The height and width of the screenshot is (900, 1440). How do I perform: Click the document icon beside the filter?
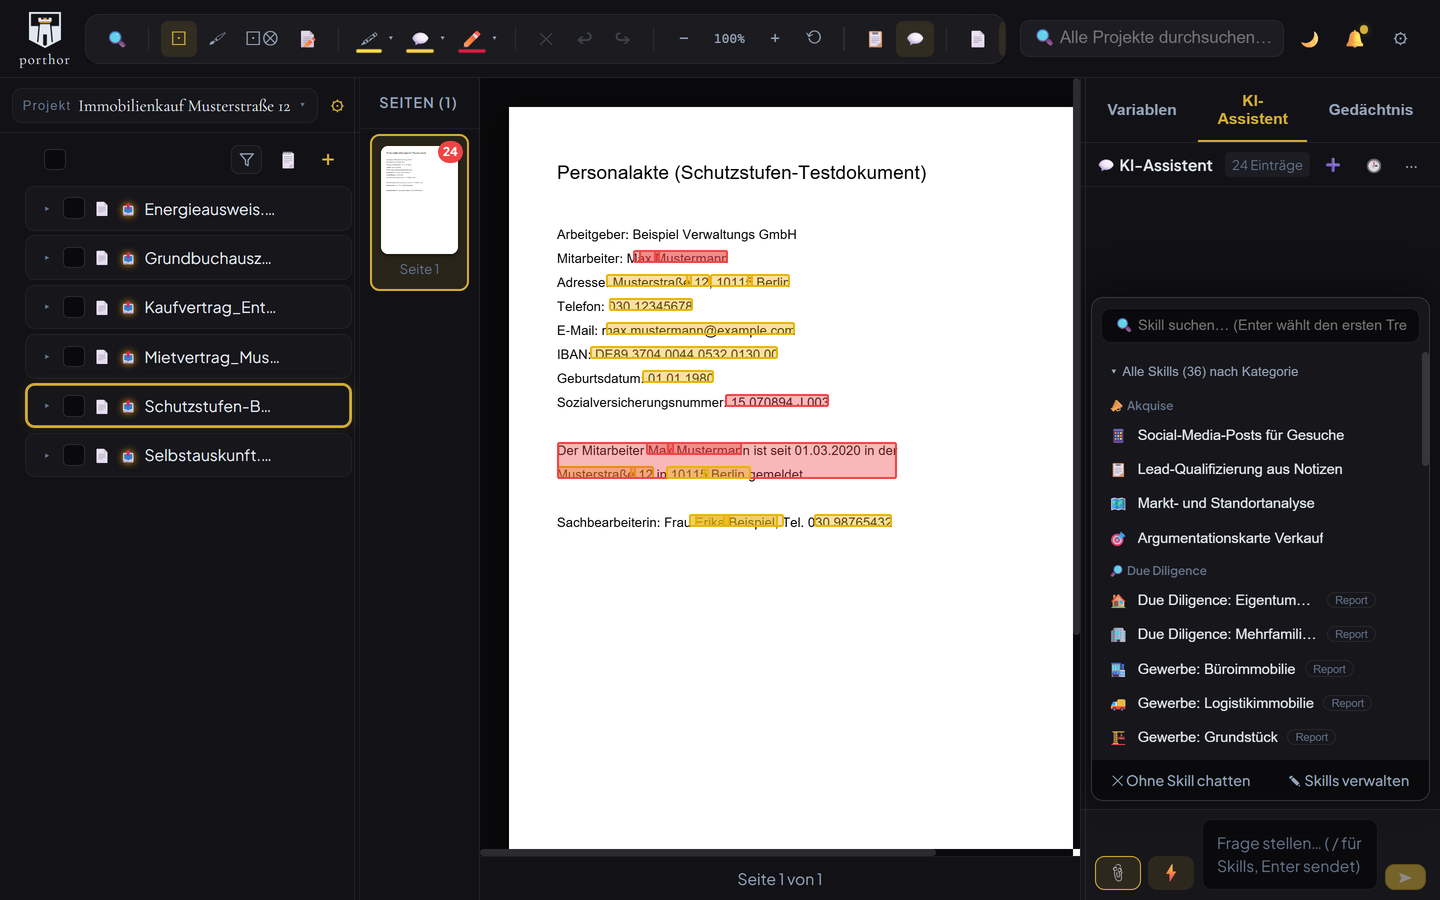coord(288,160)
